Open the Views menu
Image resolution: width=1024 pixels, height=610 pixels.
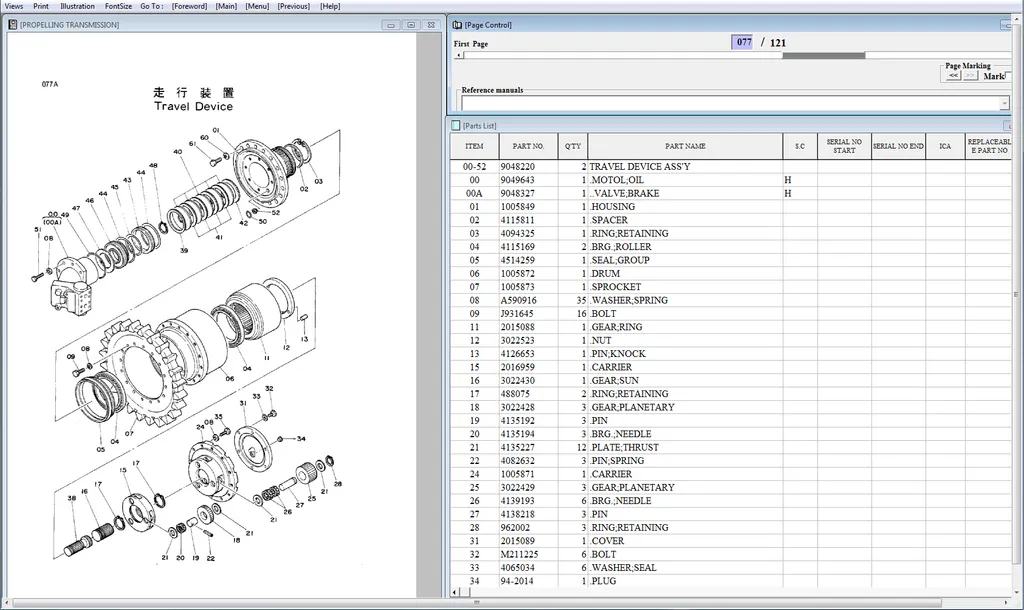tap(14, 6)
